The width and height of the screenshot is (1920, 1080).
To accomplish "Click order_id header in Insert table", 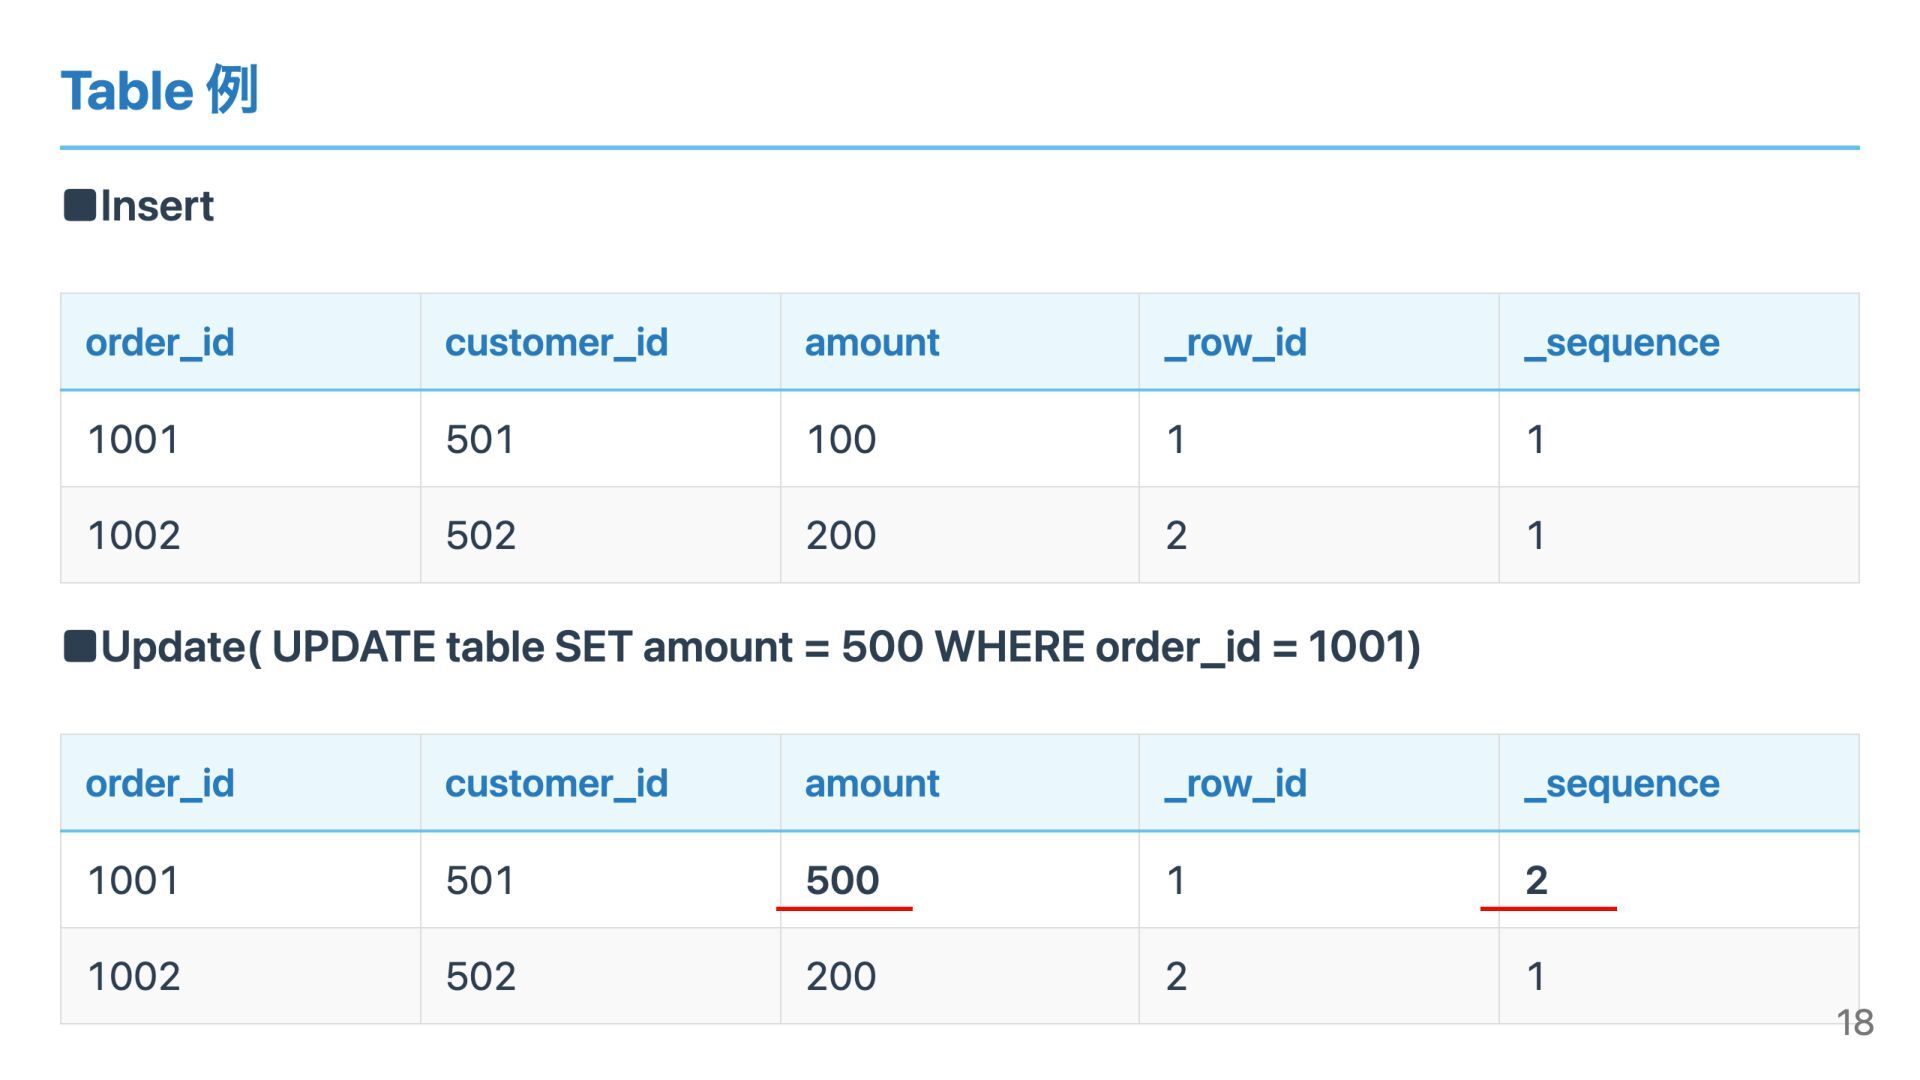I will (x=159, y=342).
